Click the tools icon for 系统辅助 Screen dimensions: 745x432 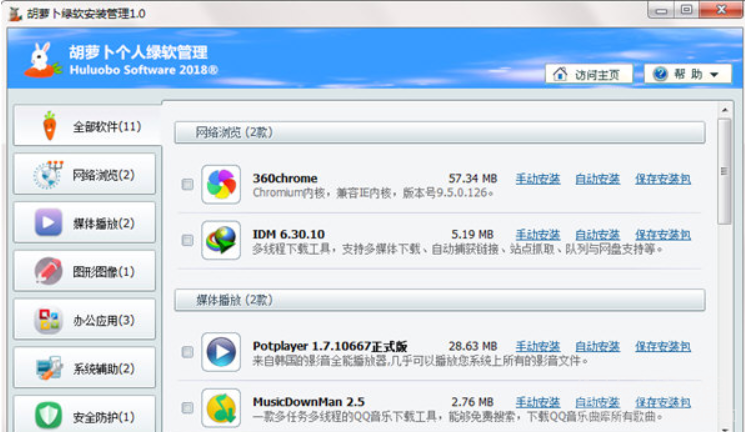click(48, 368)
